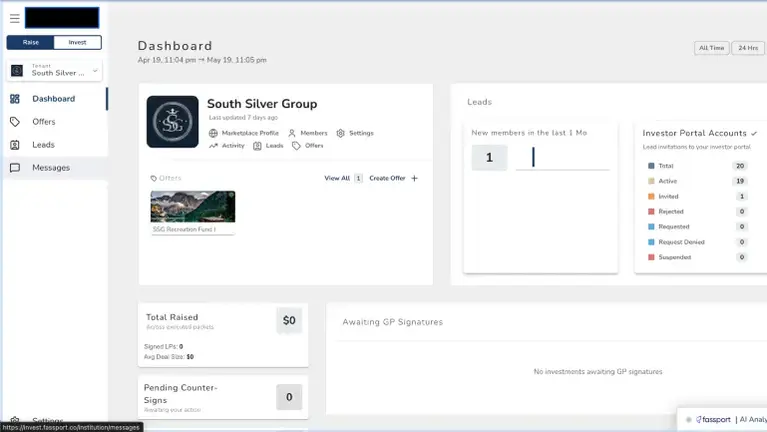The image size is (767, 432).
Task: Click View All offers link
Action: pos(337,178)
